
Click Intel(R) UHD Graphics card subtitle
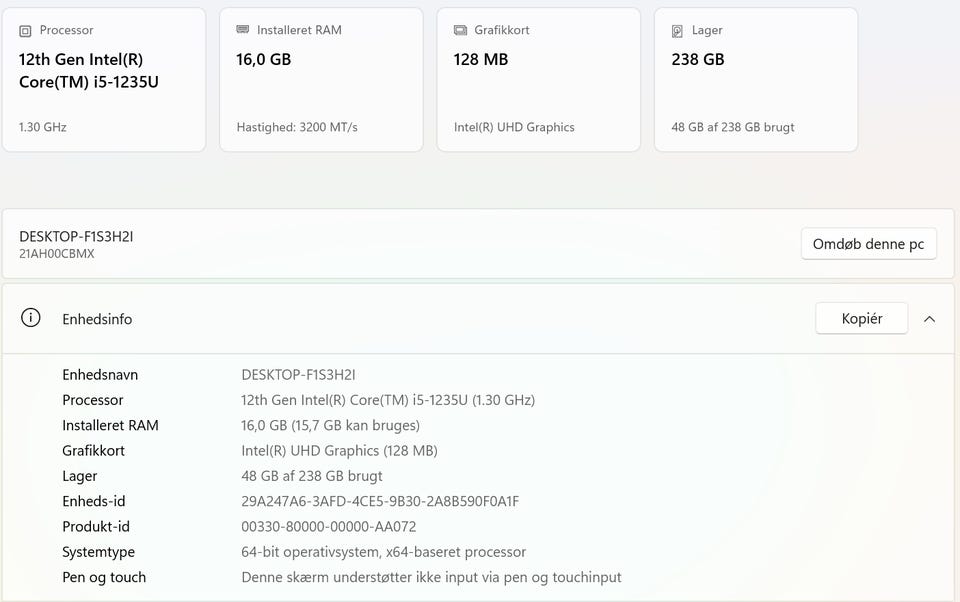click(514, 127)
